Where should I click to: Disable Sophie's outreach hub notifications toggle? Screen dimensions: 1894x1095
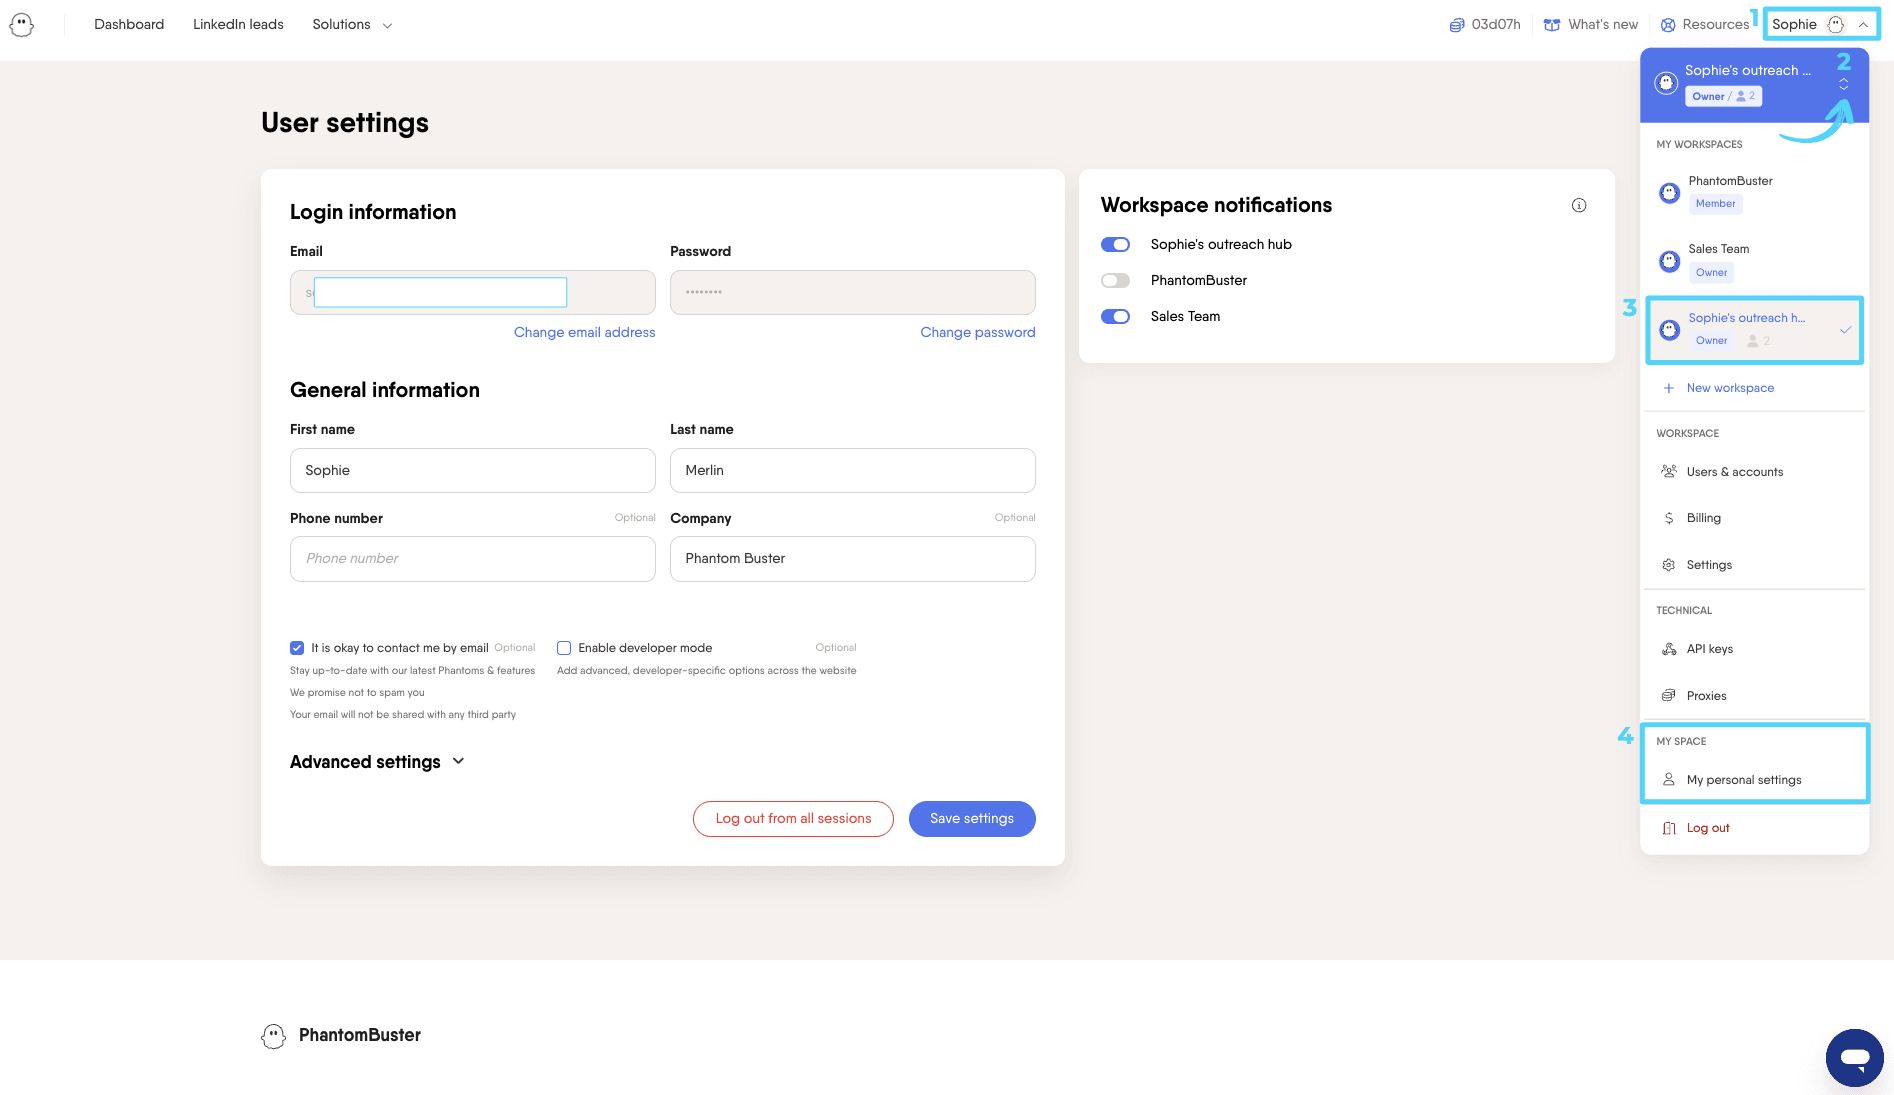click(x=1115, y=245)
